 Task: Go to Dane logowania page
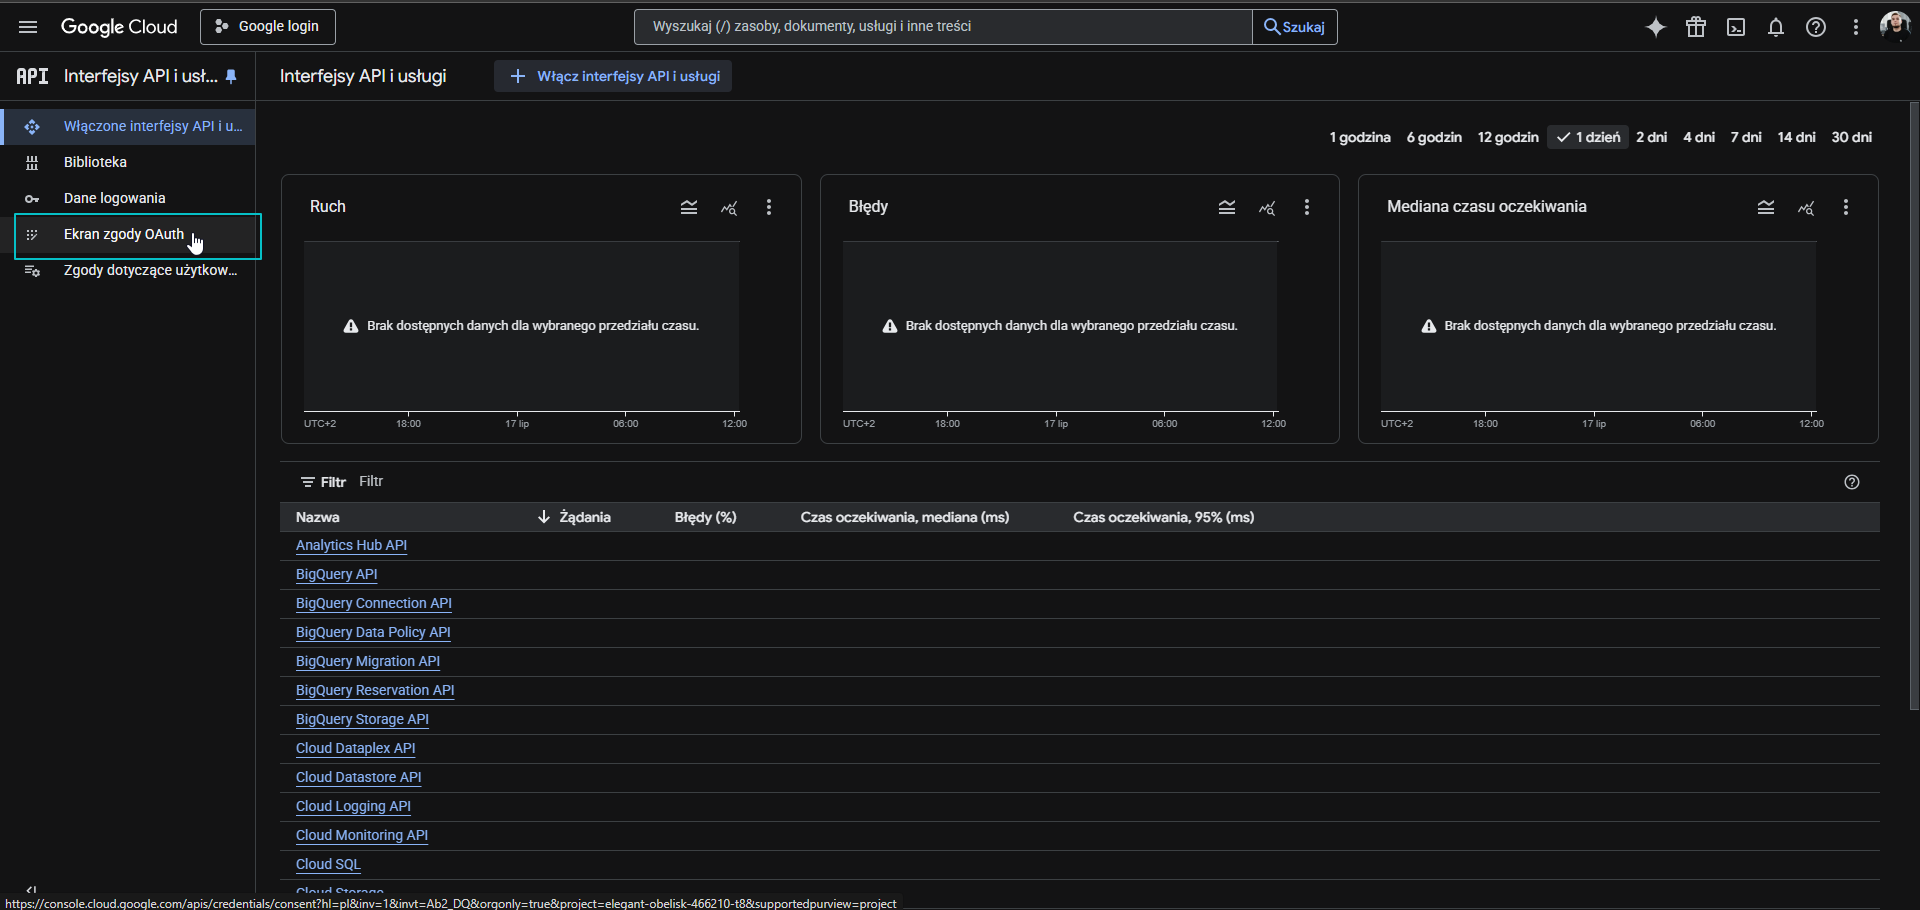pos(114,198)
